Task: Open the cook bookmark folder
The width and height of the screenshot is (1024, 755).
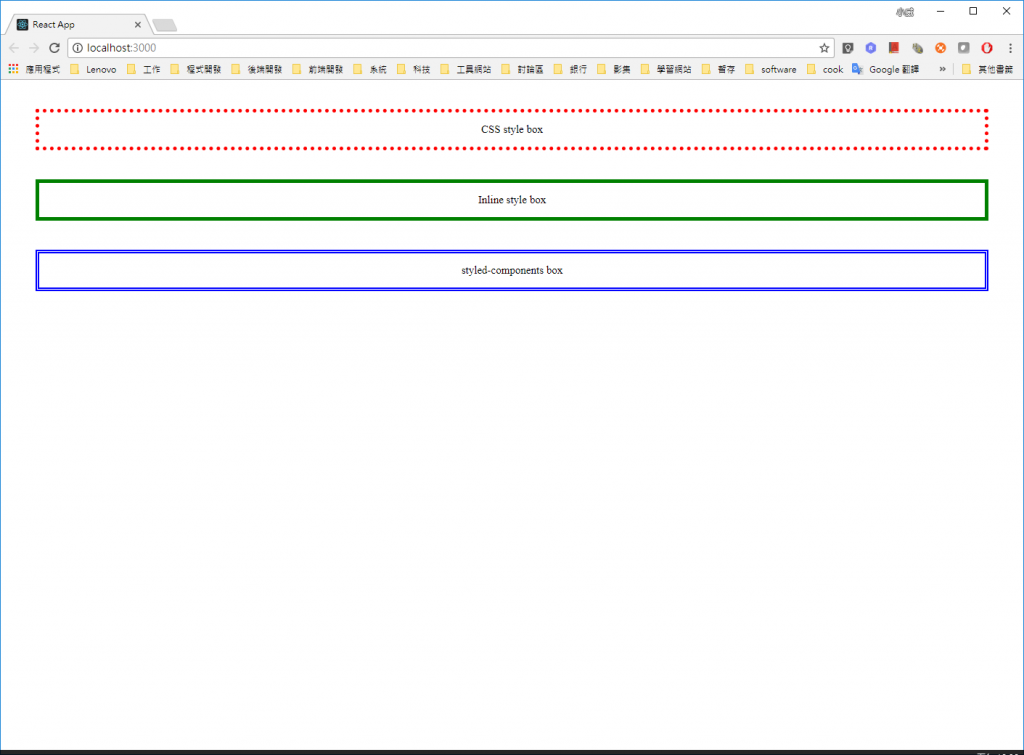Action: coord(825,69)
